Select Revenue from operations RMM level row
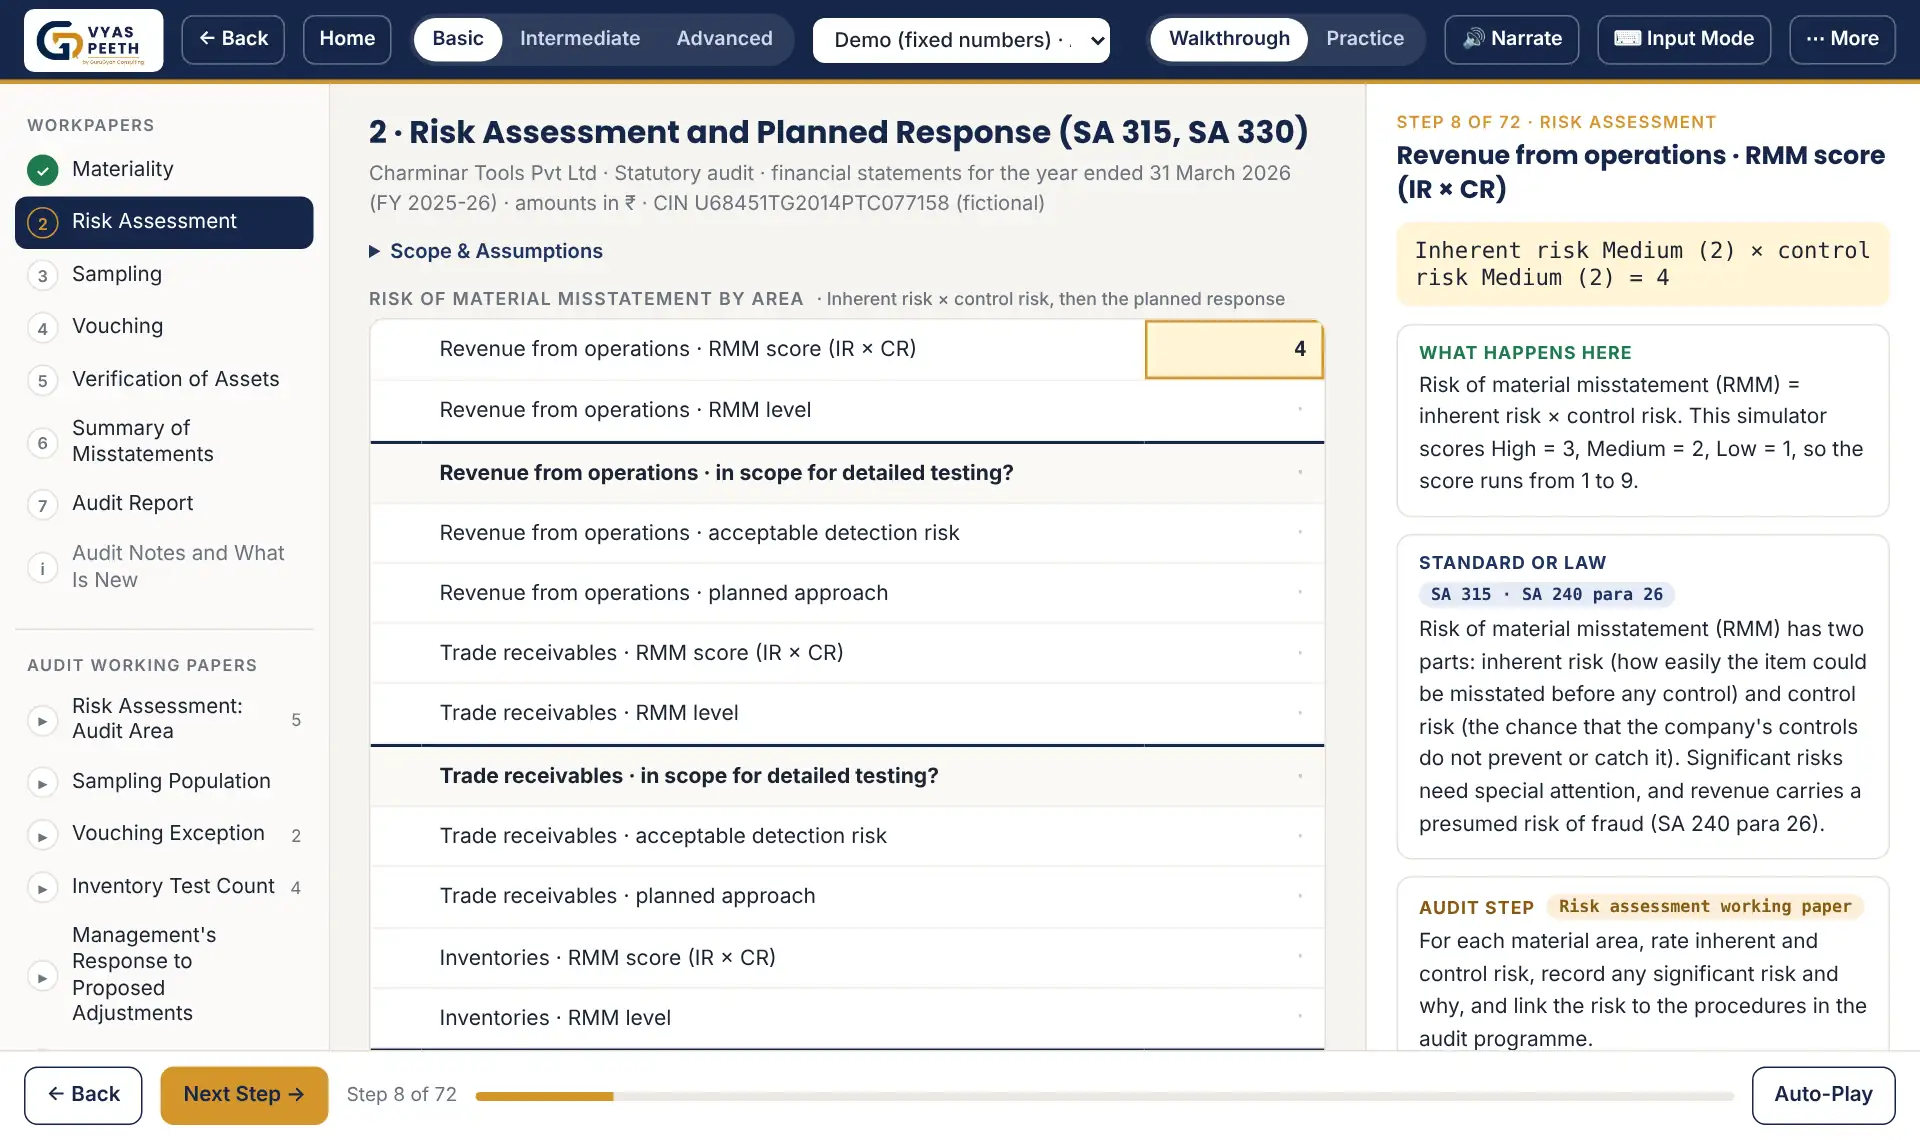 click(847, 410)
